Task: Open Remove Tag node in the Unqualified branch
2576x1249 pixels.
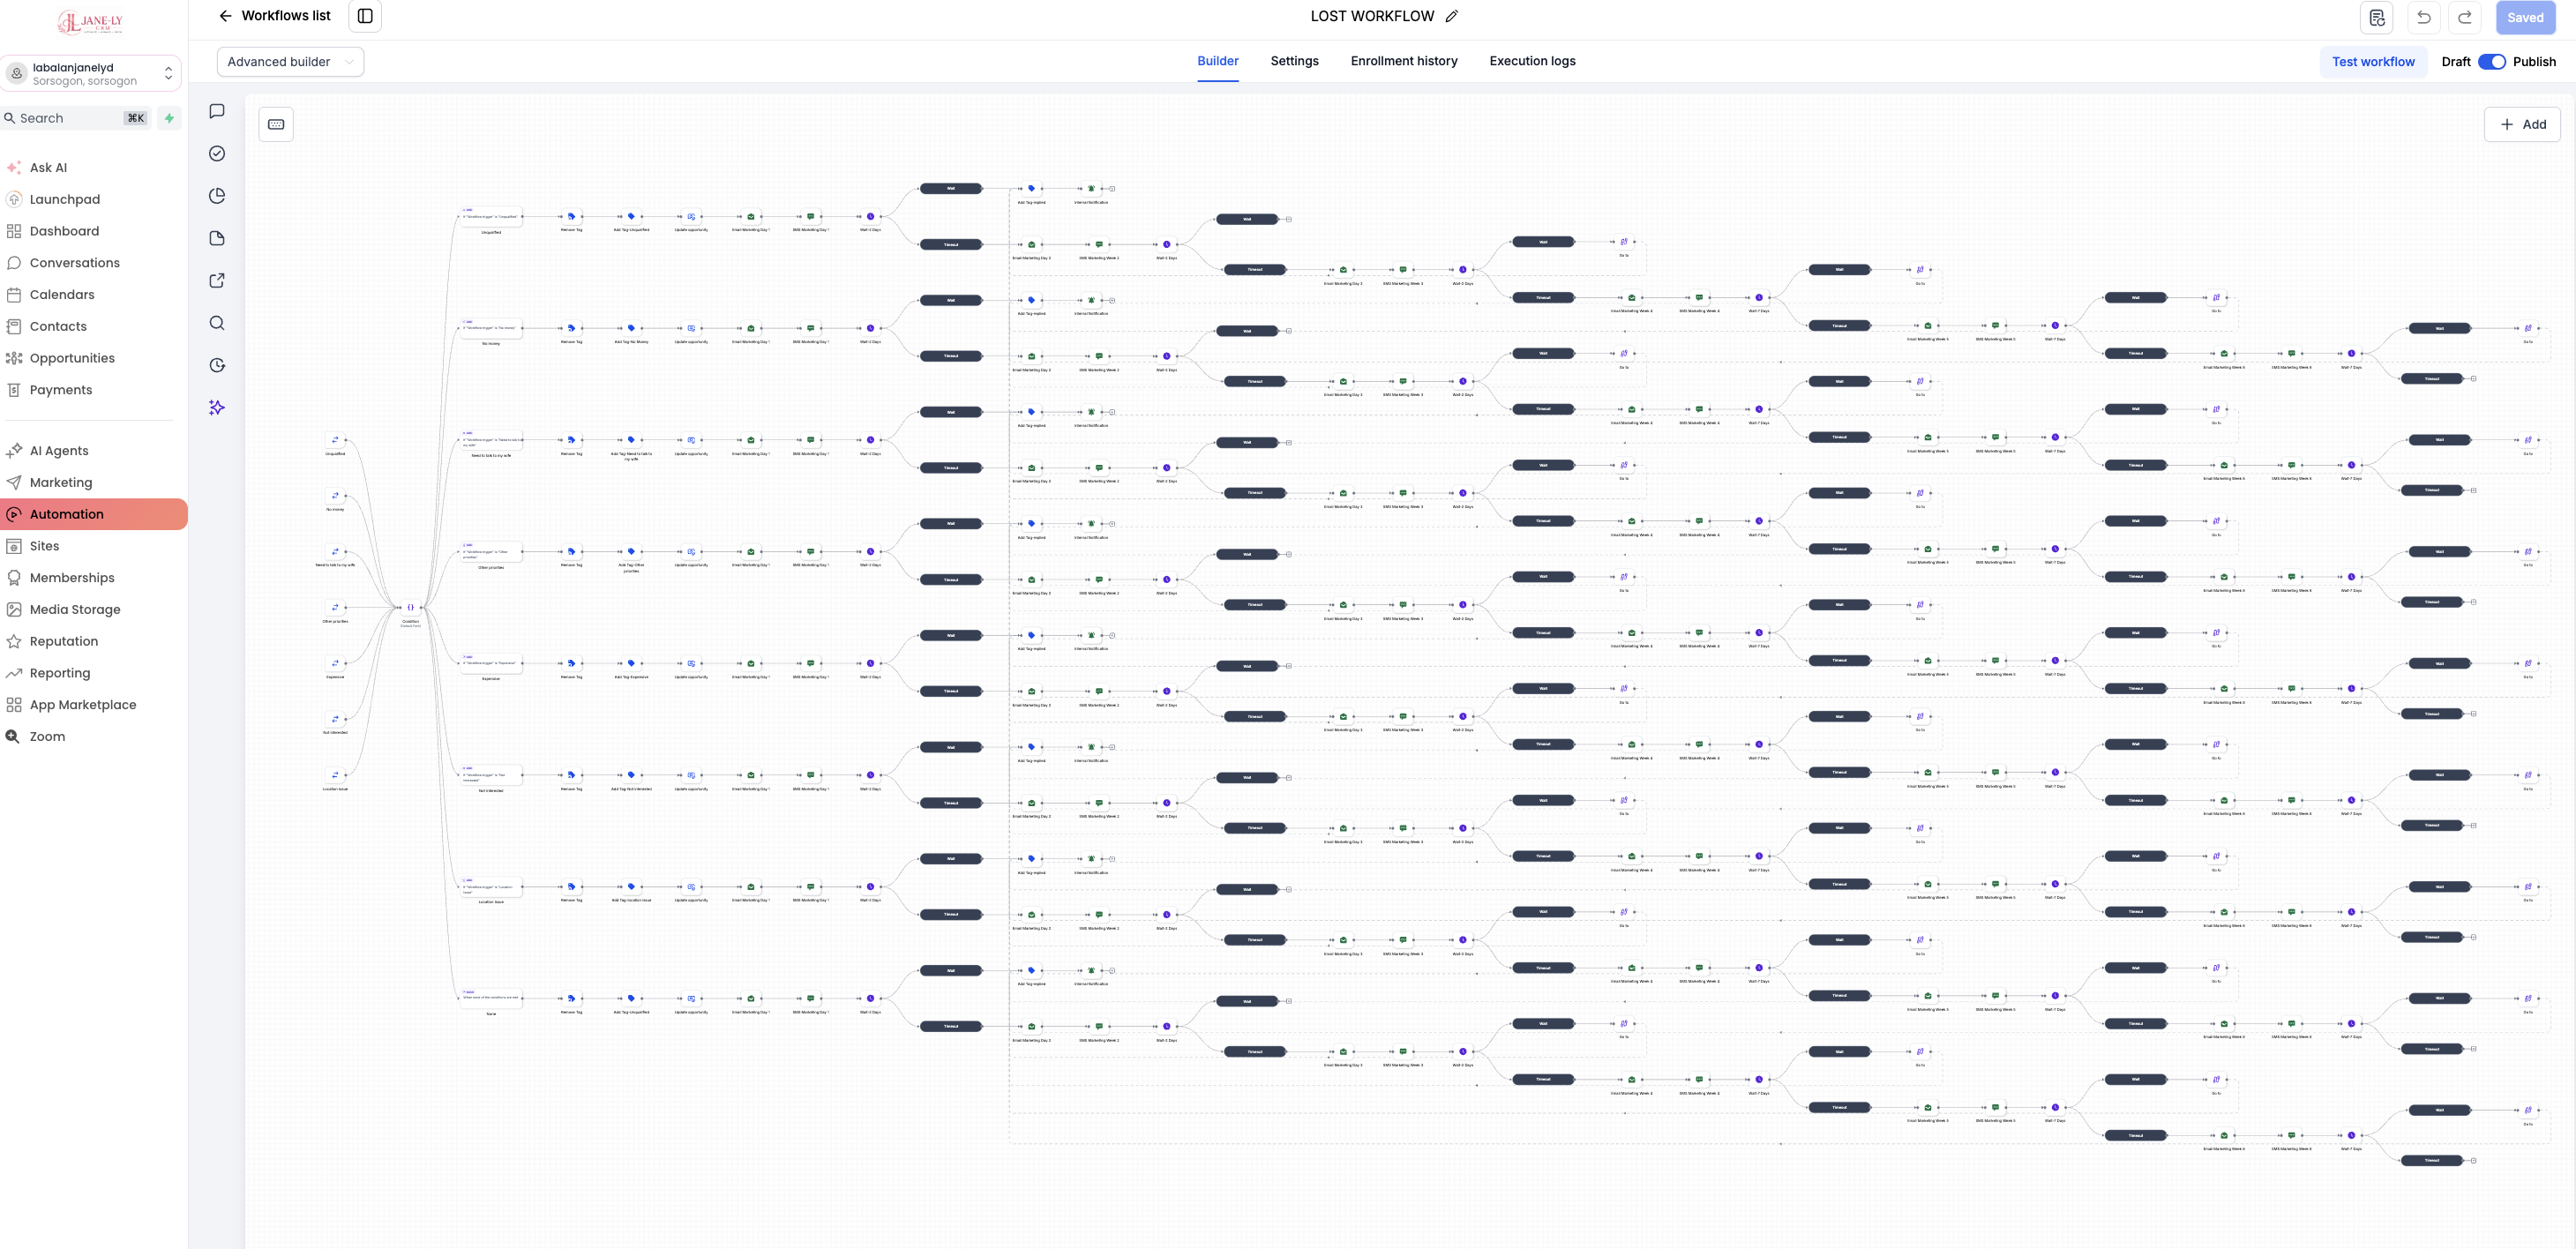Action: pos(571,216)
